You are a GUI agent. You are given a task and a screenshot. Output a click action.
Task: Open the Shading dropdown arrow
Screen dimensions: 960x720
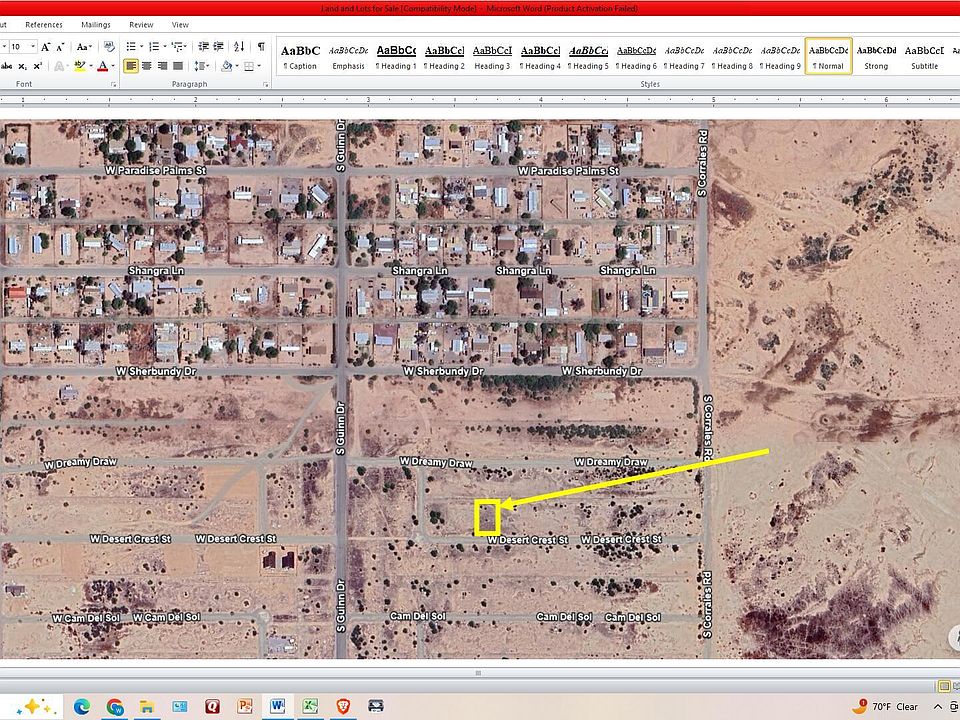point(236,66)
